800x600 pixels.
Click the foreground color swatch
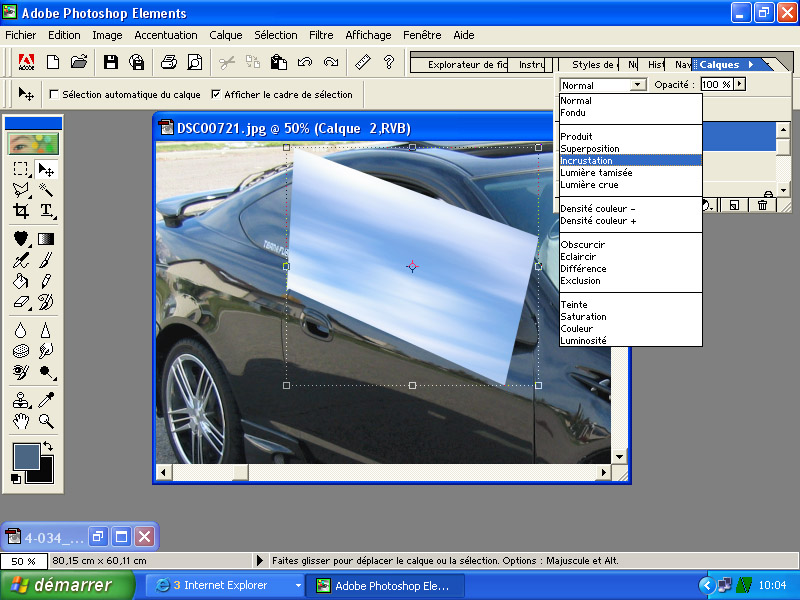(x=26, y=456)
